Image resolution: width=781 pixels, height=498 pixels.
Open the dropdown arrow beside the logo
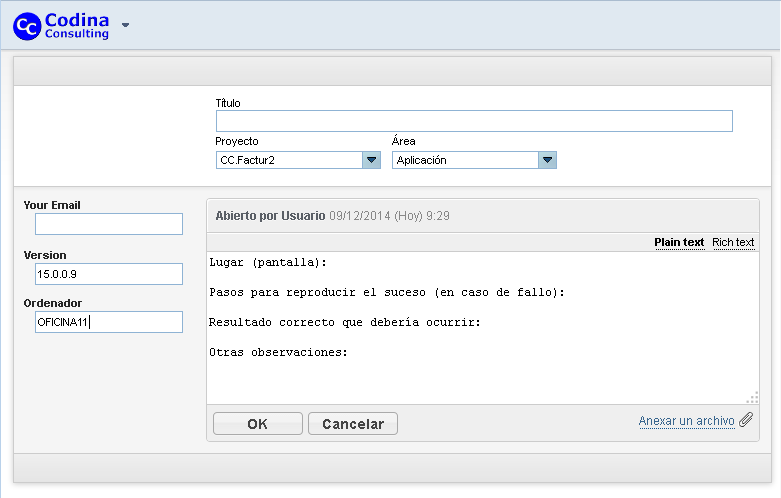pos(126,25)
